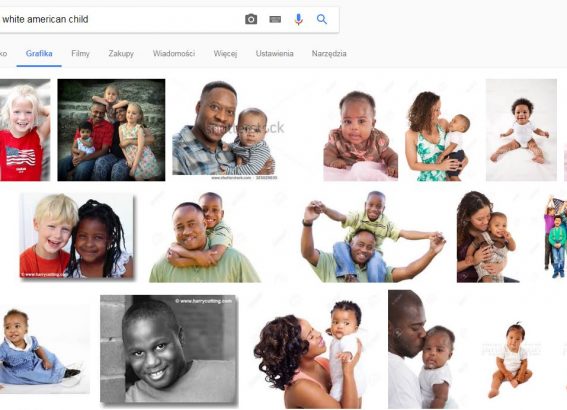This screenshot has height=410, width=567.
Task: Open the on-screen keyboard icon
Action: [x=275, y=19]
